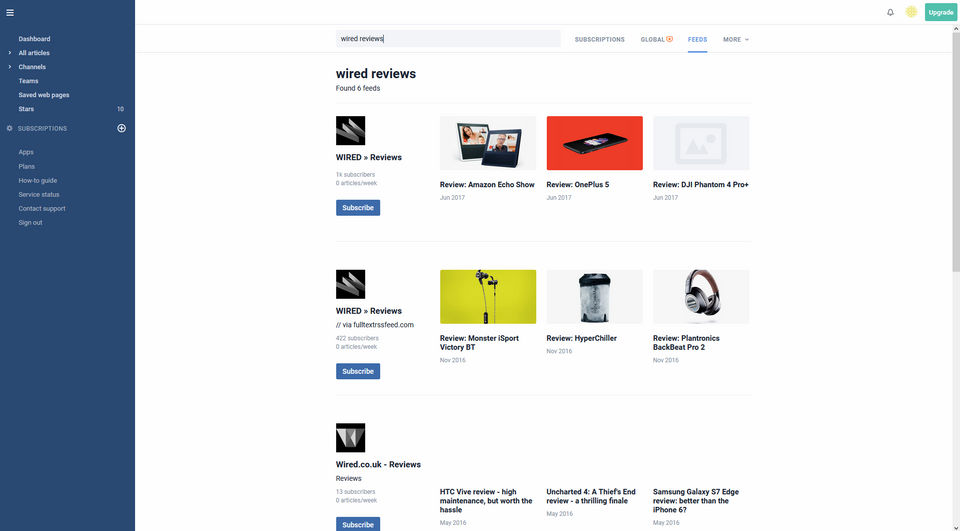Viewport: 960px width, 531px height.
Task: Expand the All articles tree item
Action: (9, 53)
